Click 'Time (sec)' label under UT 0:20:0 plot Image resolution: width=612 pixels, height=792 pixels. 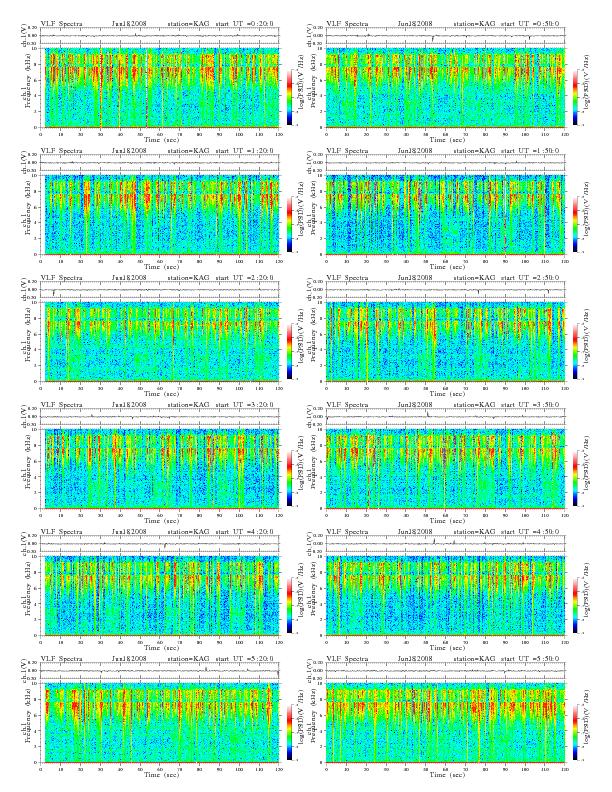[x=162, y=139]
